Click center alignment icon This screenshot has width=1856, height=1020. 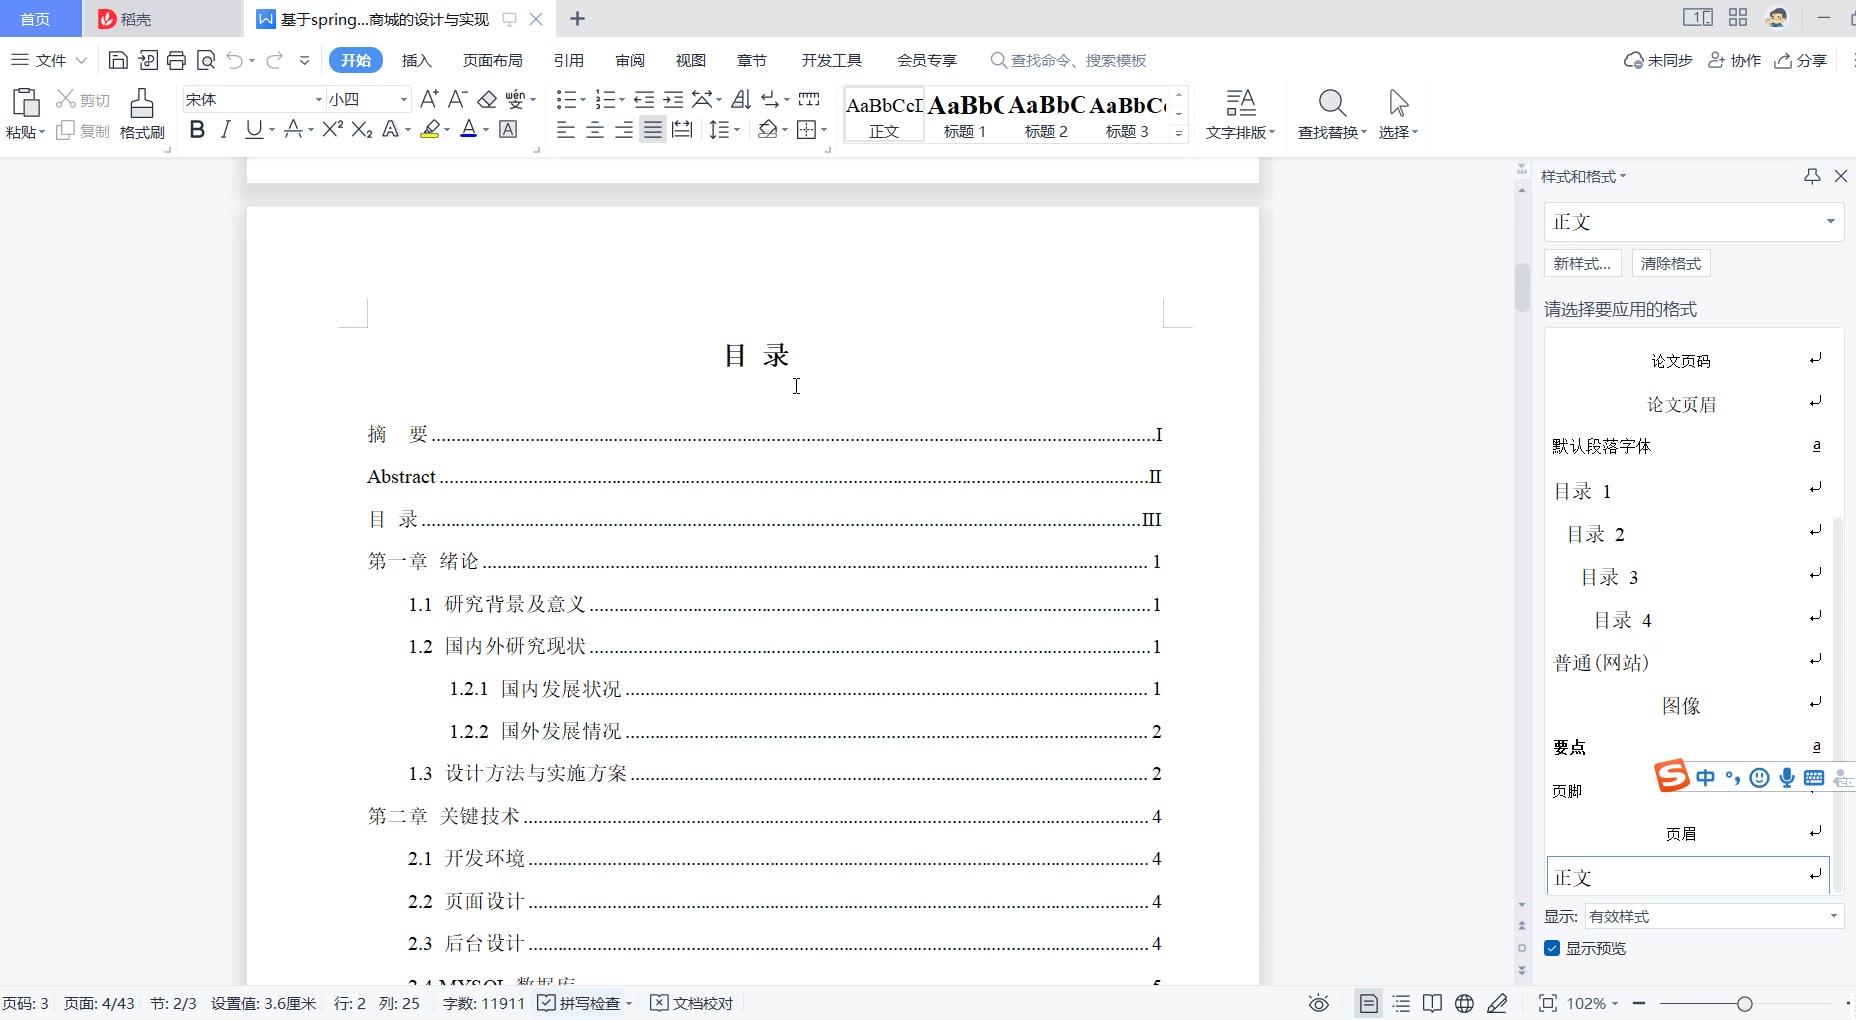coord(595,130)
